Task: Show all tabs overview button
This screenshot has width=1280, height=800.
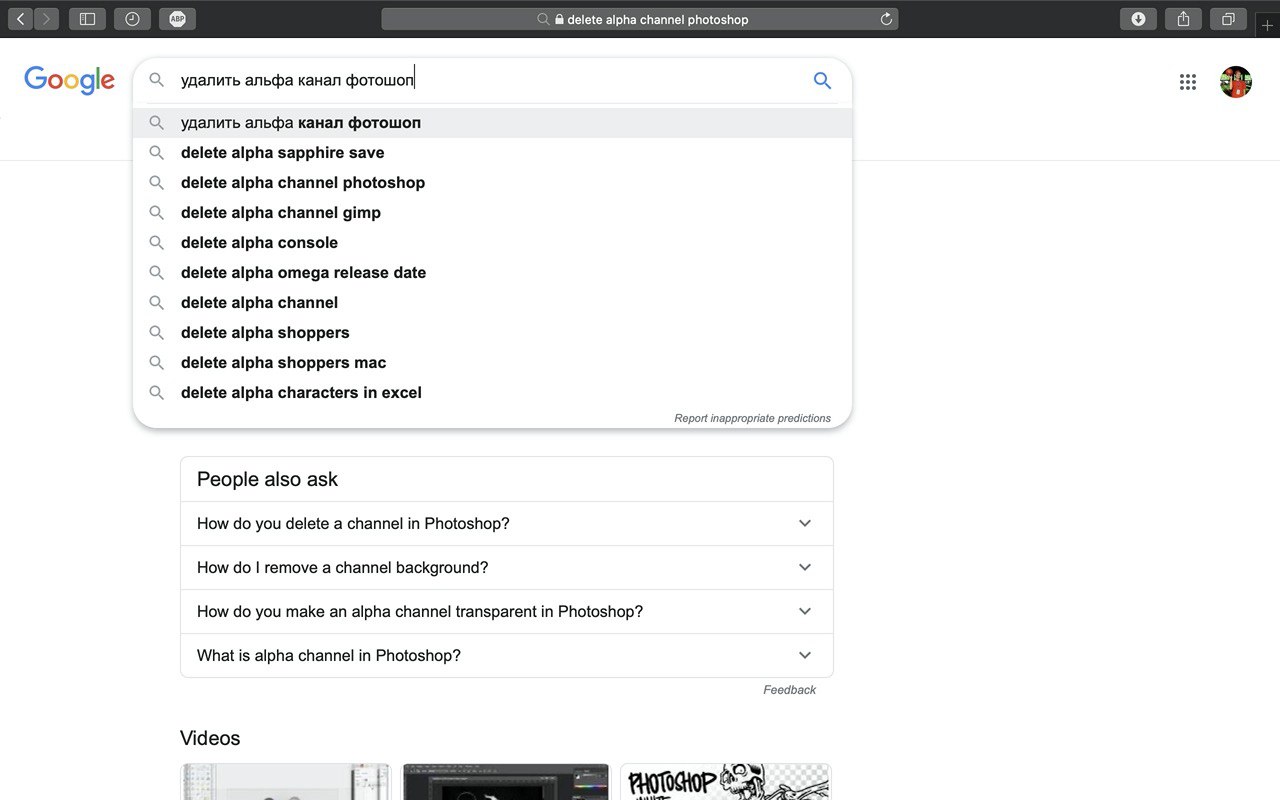Action: [1228, 19]
